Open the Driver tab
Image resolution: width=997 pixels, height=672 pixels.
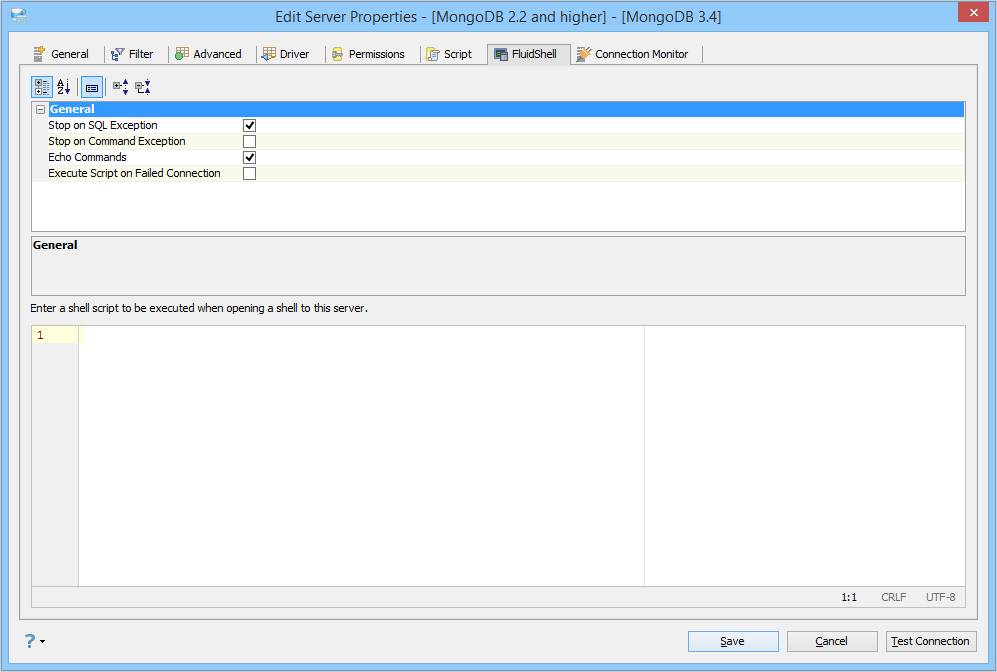click(286, 54)
